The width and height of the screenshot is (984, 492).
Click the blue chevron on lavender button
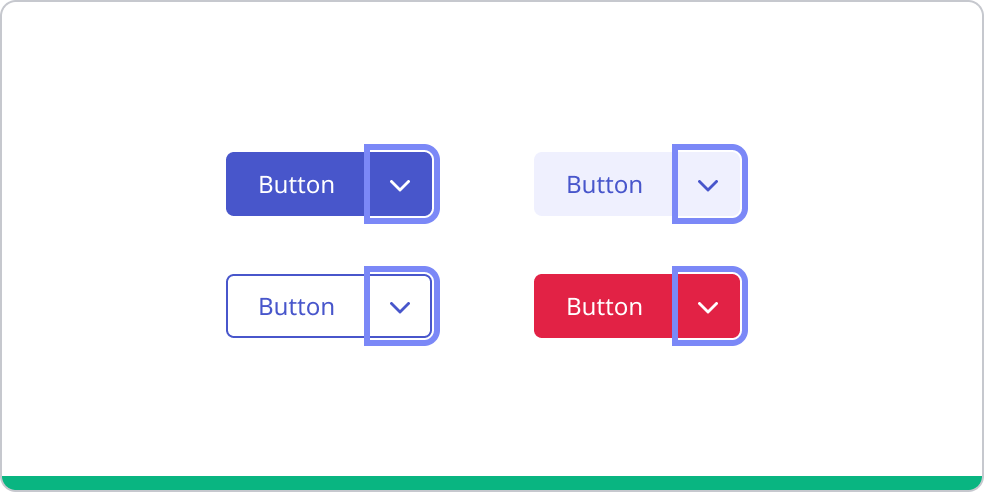pyautogui.click(x=709, y=185)
